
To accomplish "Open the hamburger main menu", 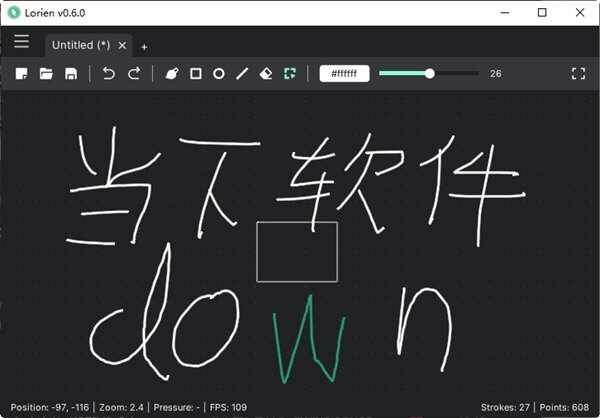I will click(x=21, y=42).
